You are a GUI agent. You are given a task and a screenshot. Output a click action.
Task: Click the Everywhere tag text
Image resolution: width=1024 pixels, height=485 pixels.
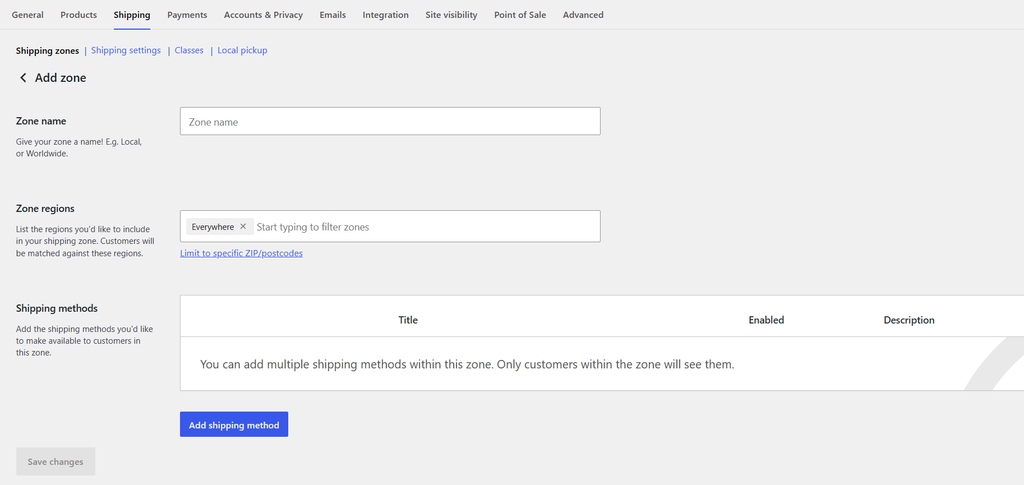212,227
